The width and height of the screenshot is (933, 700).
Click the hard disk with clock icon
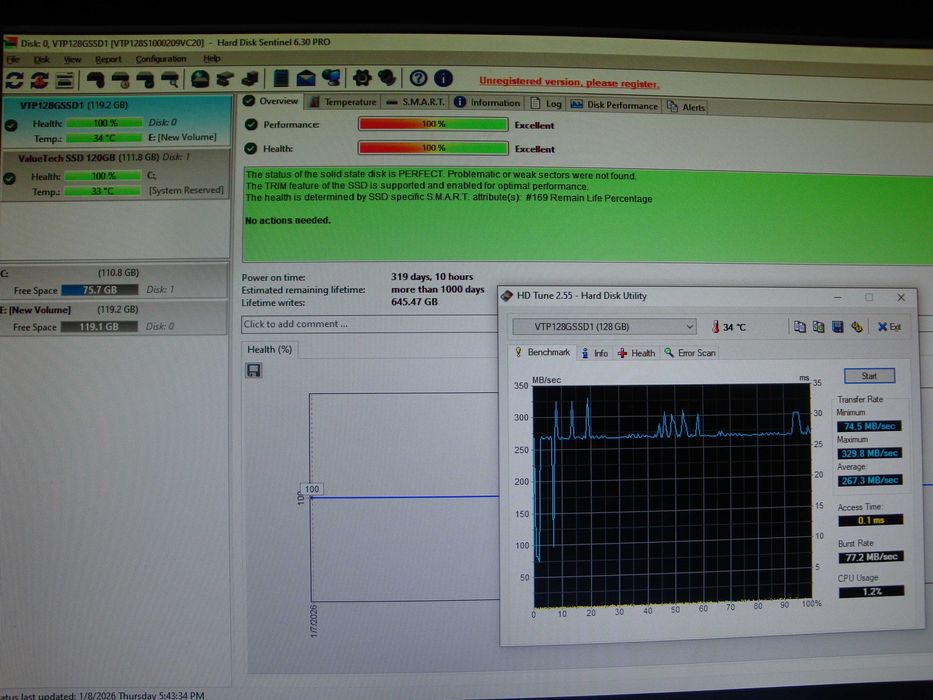(x=120, y=79)
